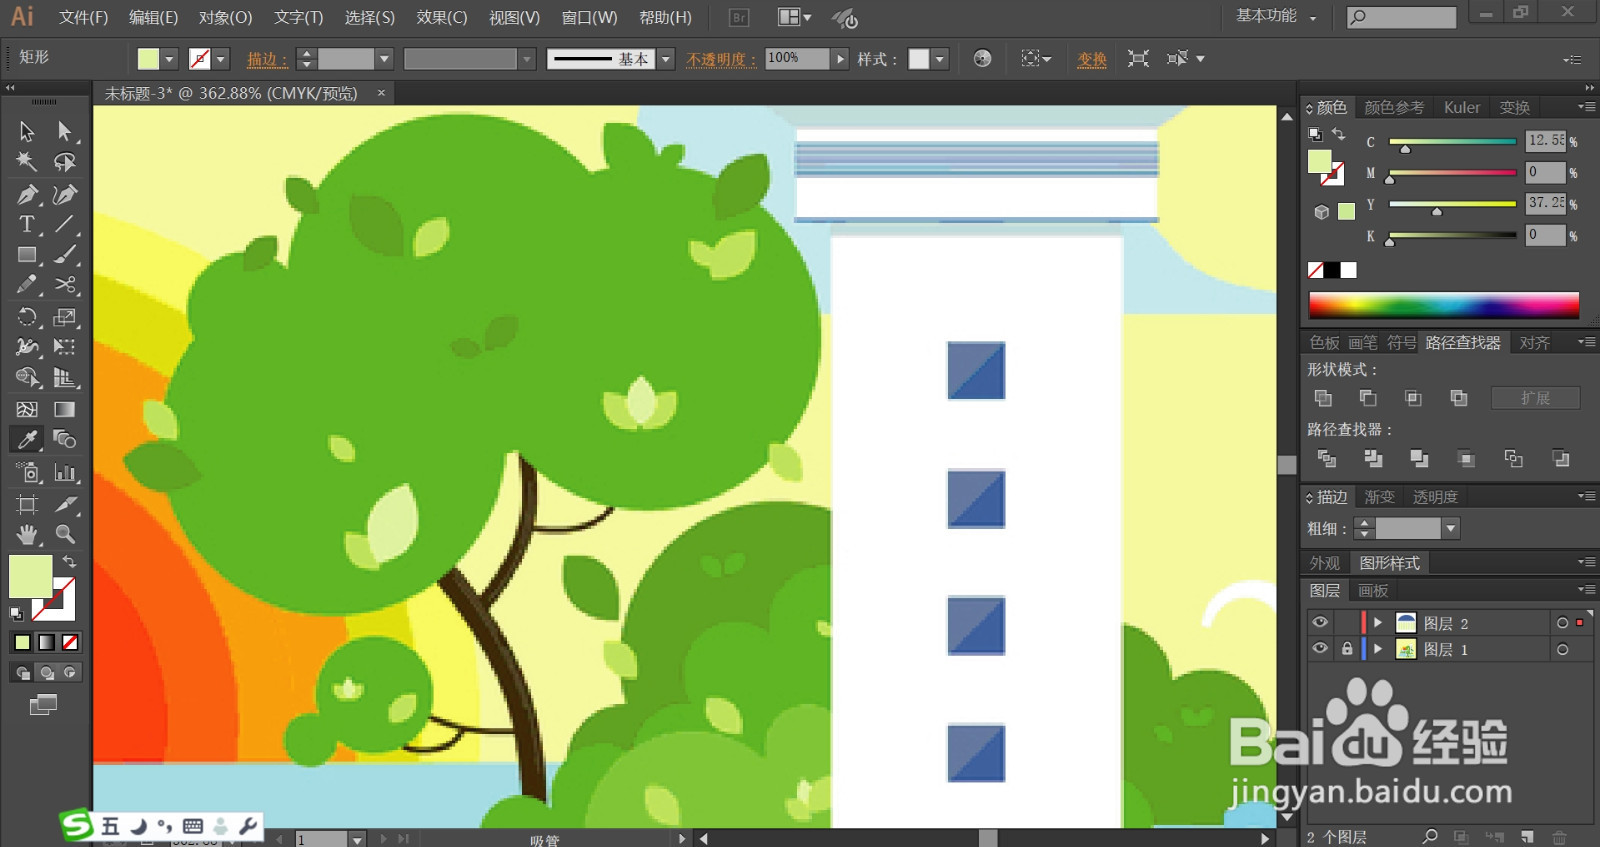Toggle visibility of 图层 1
This screenshot has height=847, width=1600.
1320,648
